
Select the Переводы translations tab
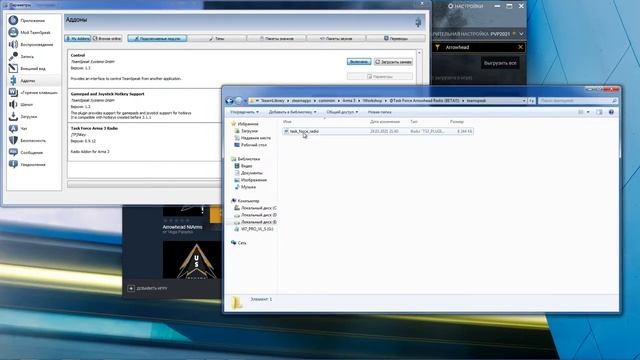[x=396, y=38]
